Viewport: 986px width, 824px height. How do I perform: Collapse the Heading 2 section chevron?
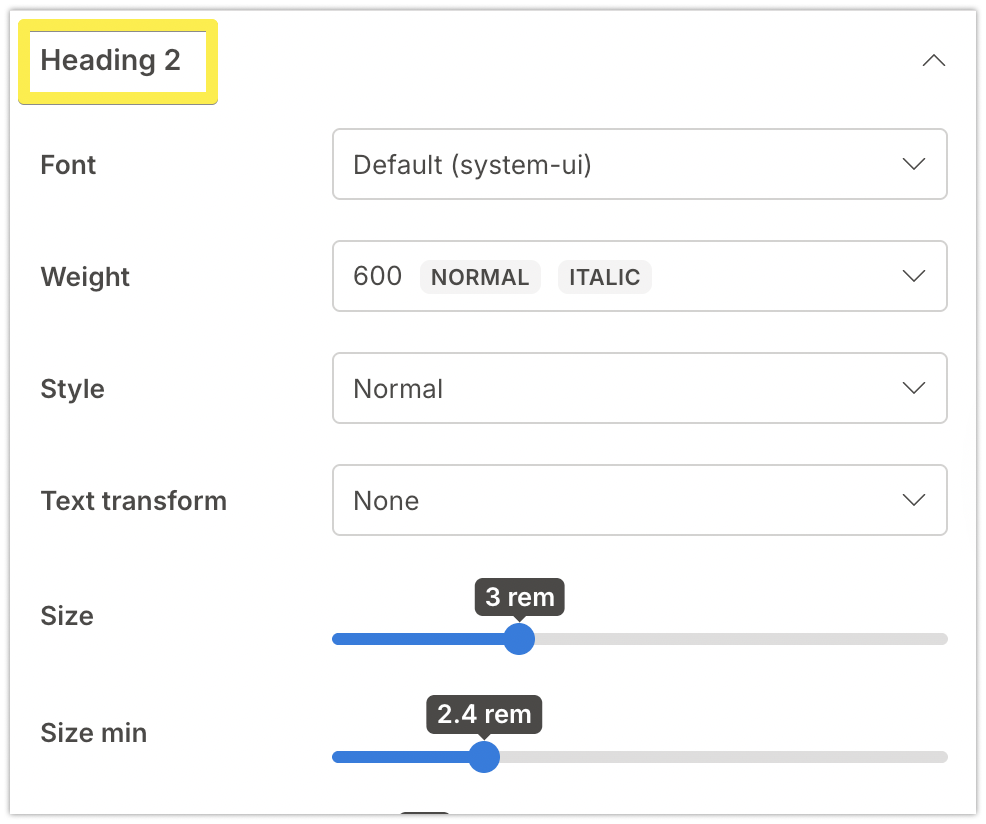(932, 61)
